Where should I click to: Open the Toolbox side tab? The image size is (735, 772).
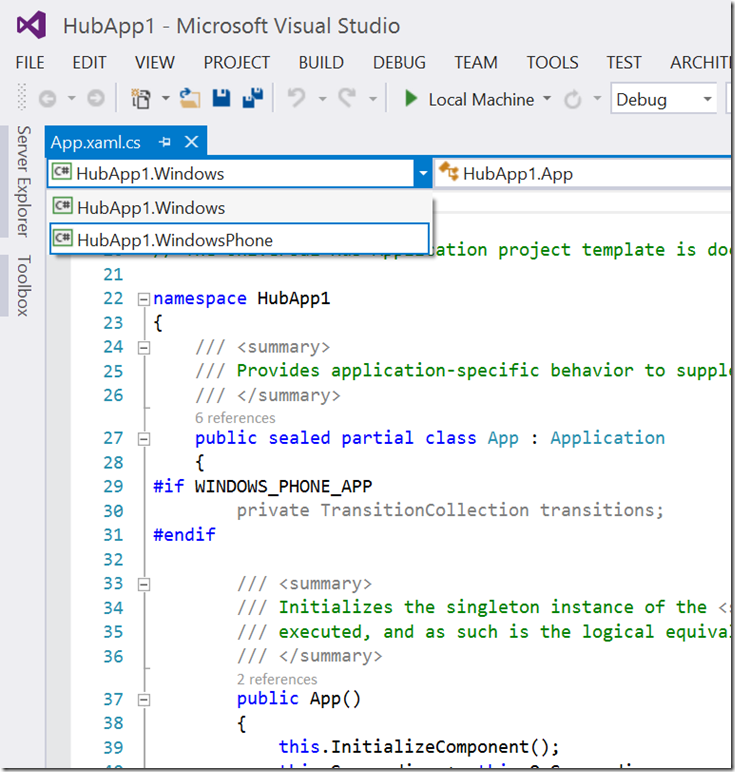coord(24,286)
